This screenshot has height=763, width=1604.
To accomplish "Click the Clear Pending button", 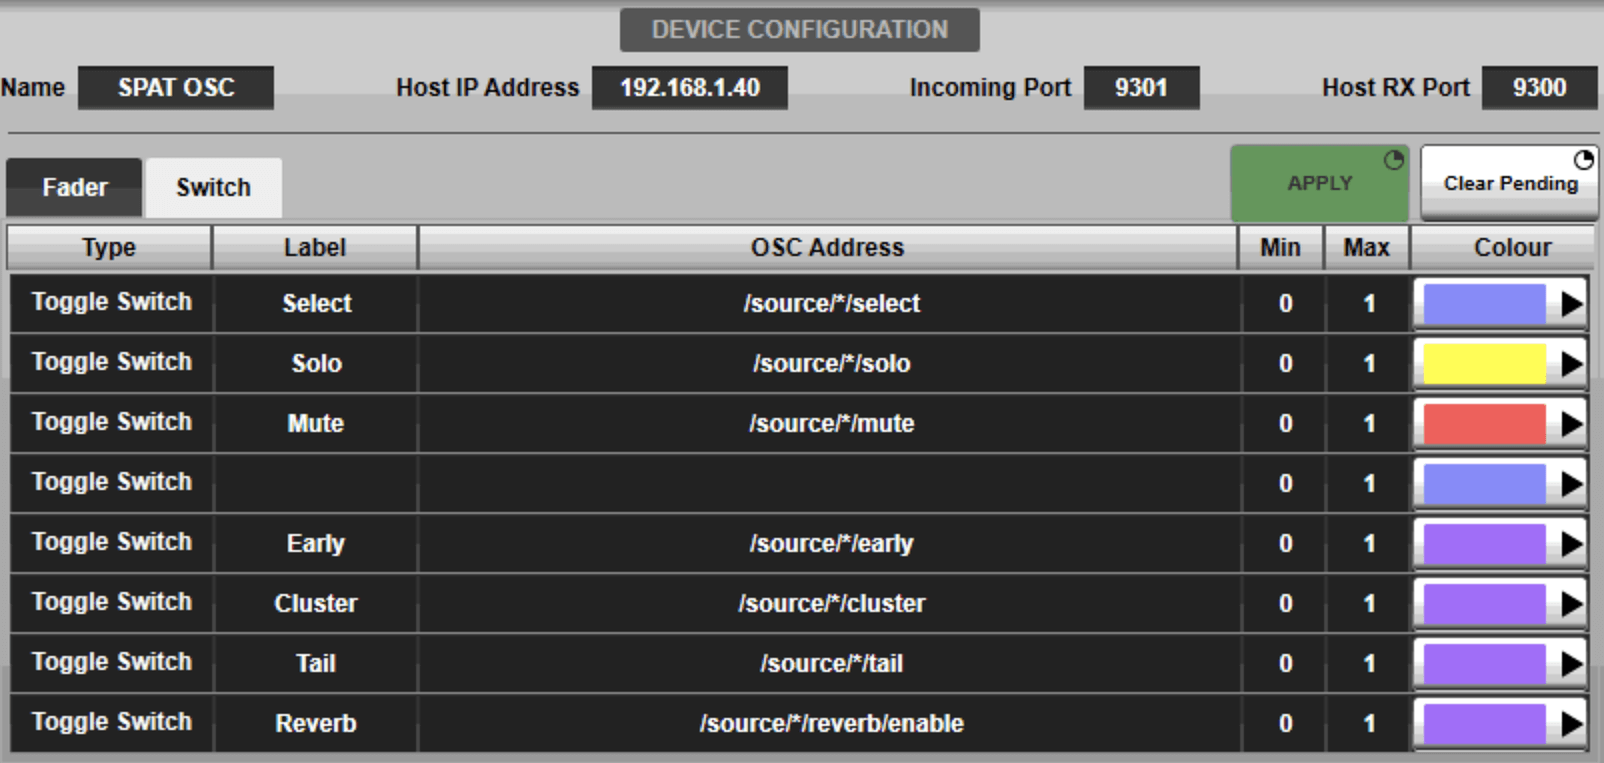I will point(1509,184).
